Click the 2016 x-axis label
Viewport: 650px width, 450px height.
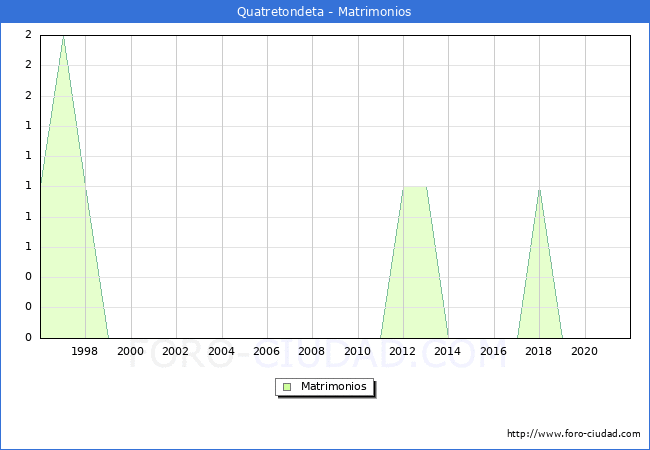click(493, 351)
